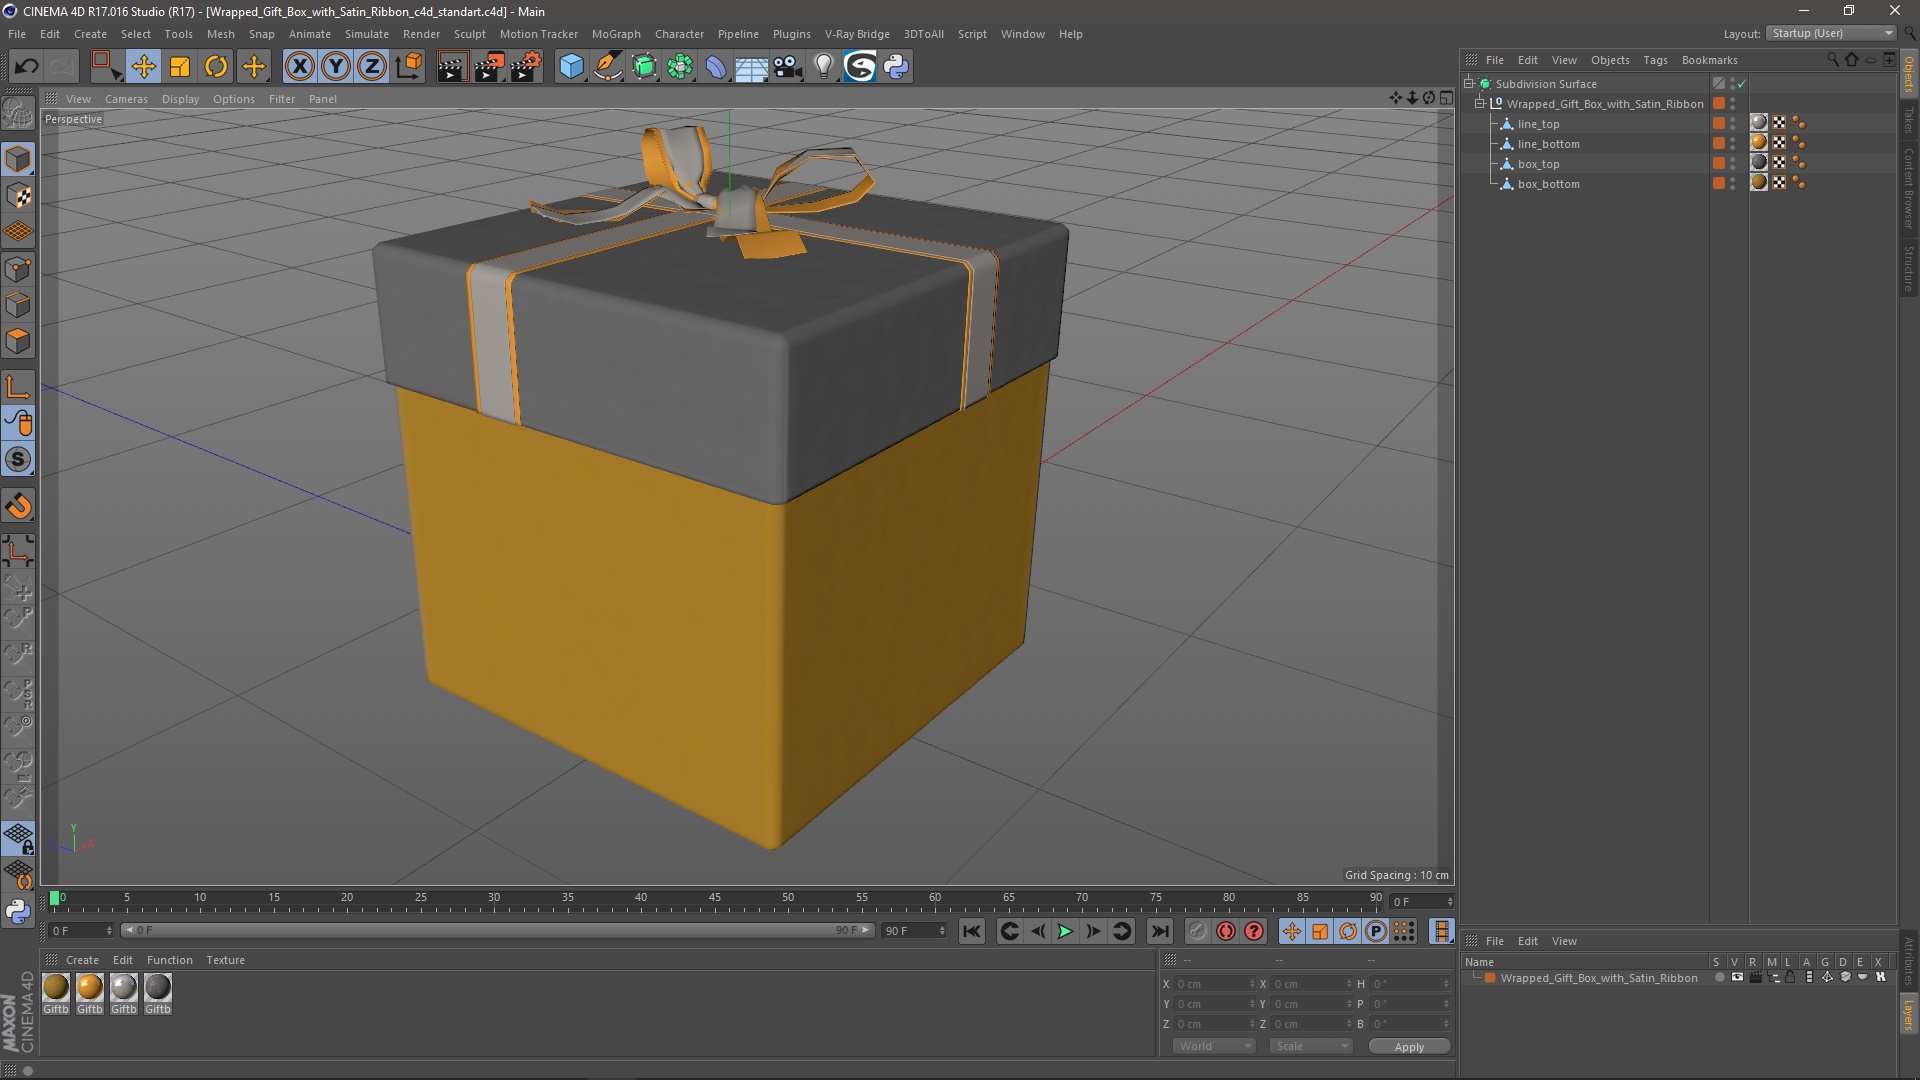The image size is (1920, 1080).
Task: Collapse Wrapped_Gift_Box_with_Satin_Ribbon group
Action: [1480, 104]
